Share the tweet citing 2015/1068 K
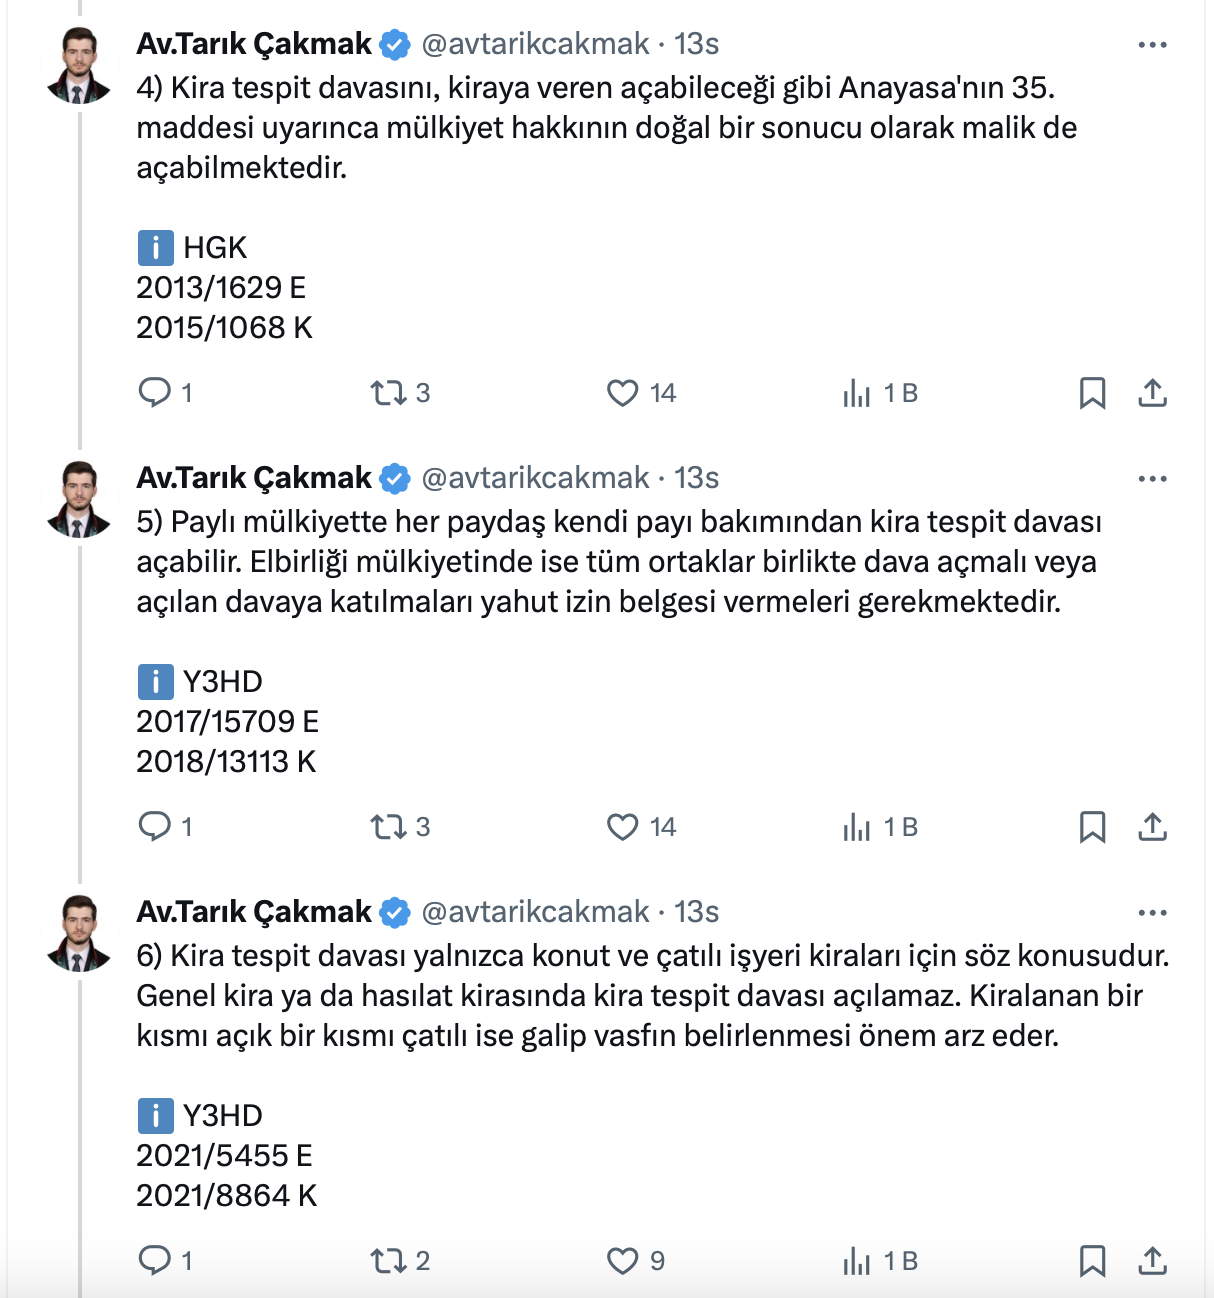The width and height of the screenshot is (1214, 1298). 1152,392
